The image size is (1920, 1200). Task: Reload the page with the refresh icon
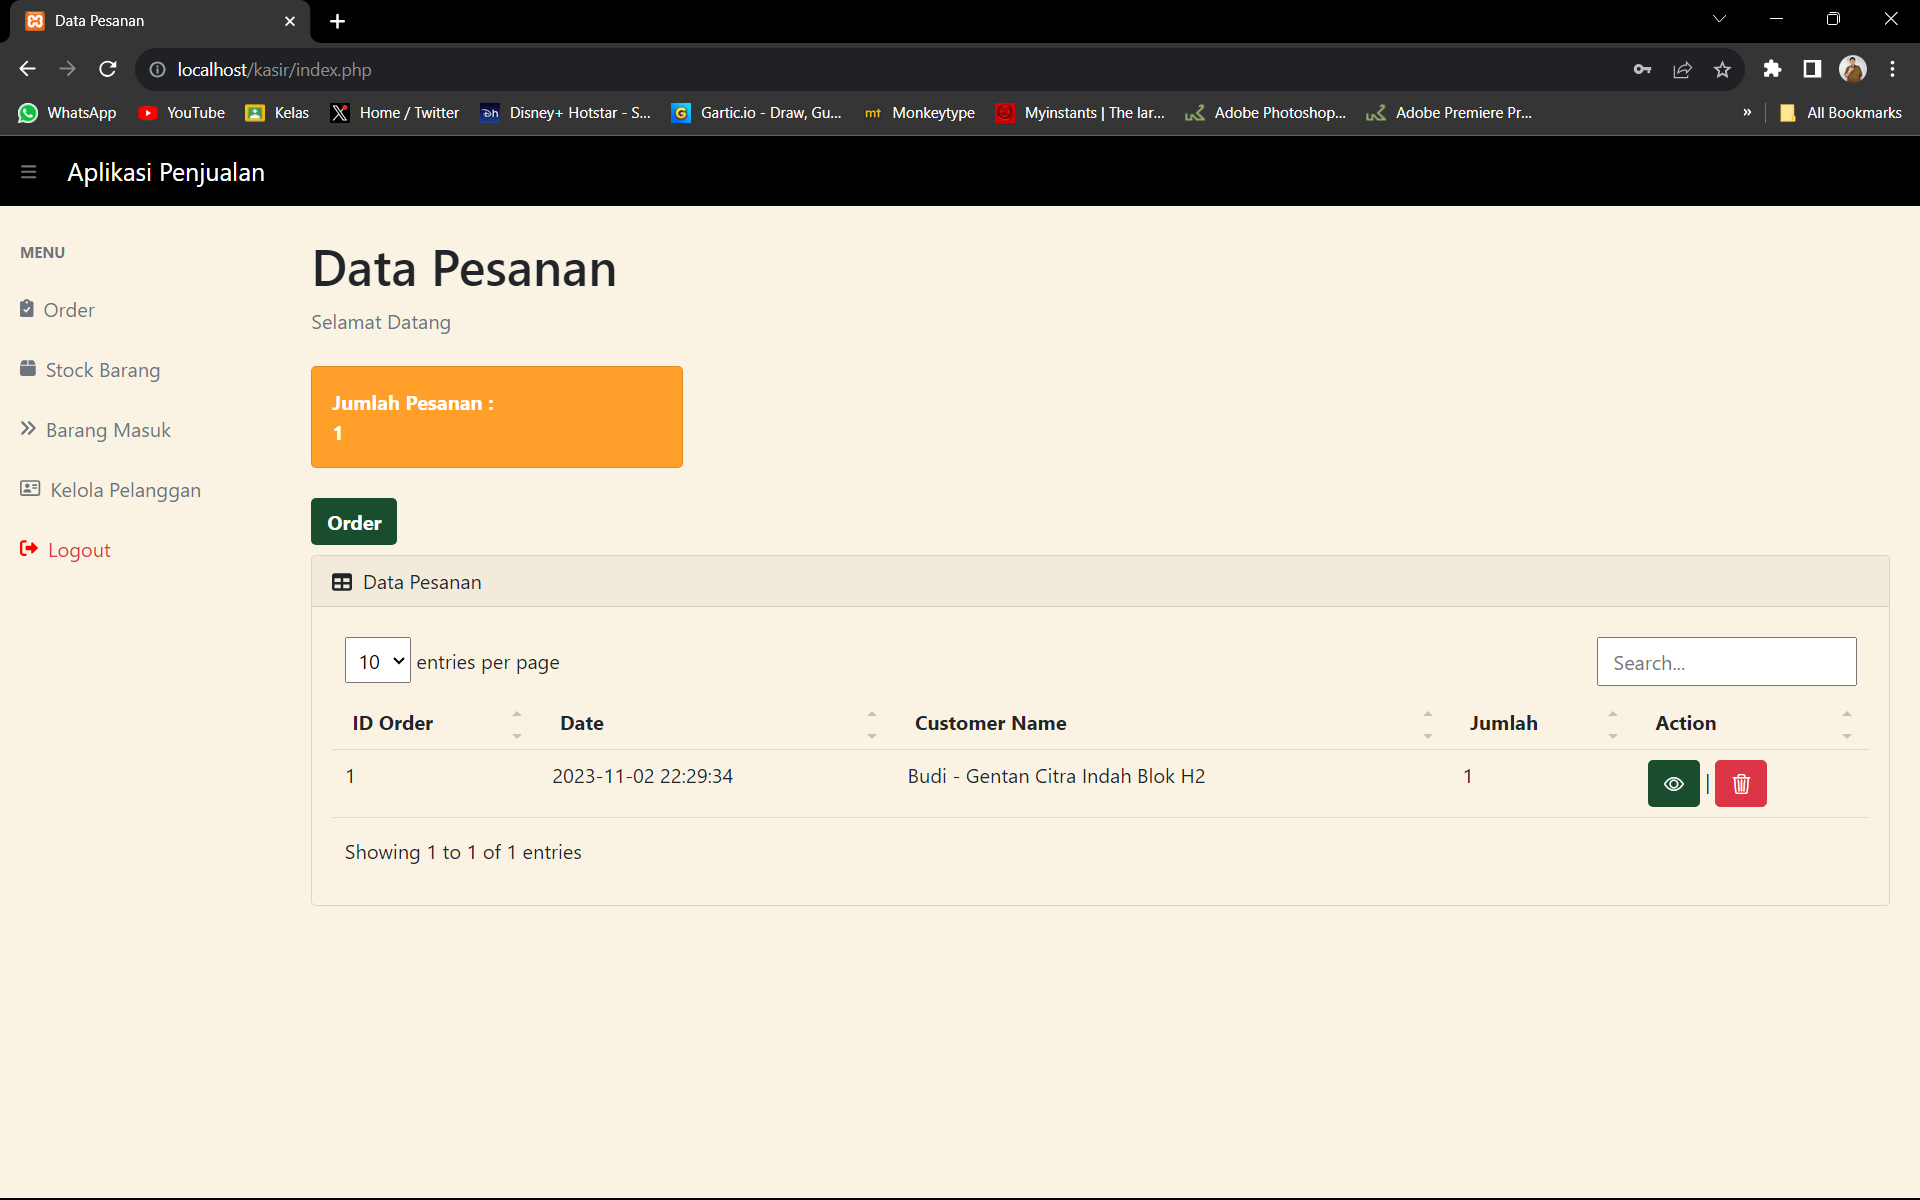108,69
